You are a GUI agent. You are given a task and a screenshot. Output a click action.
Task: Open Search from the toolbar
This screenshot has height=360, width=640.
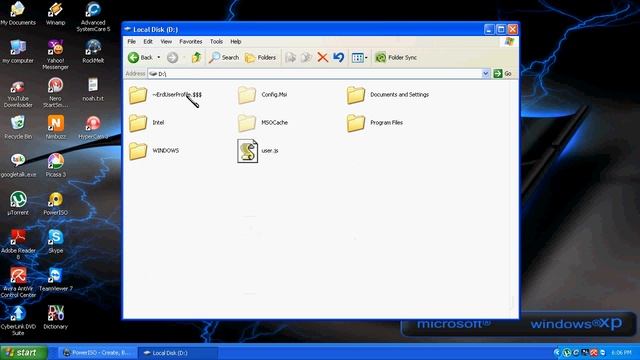224,58
